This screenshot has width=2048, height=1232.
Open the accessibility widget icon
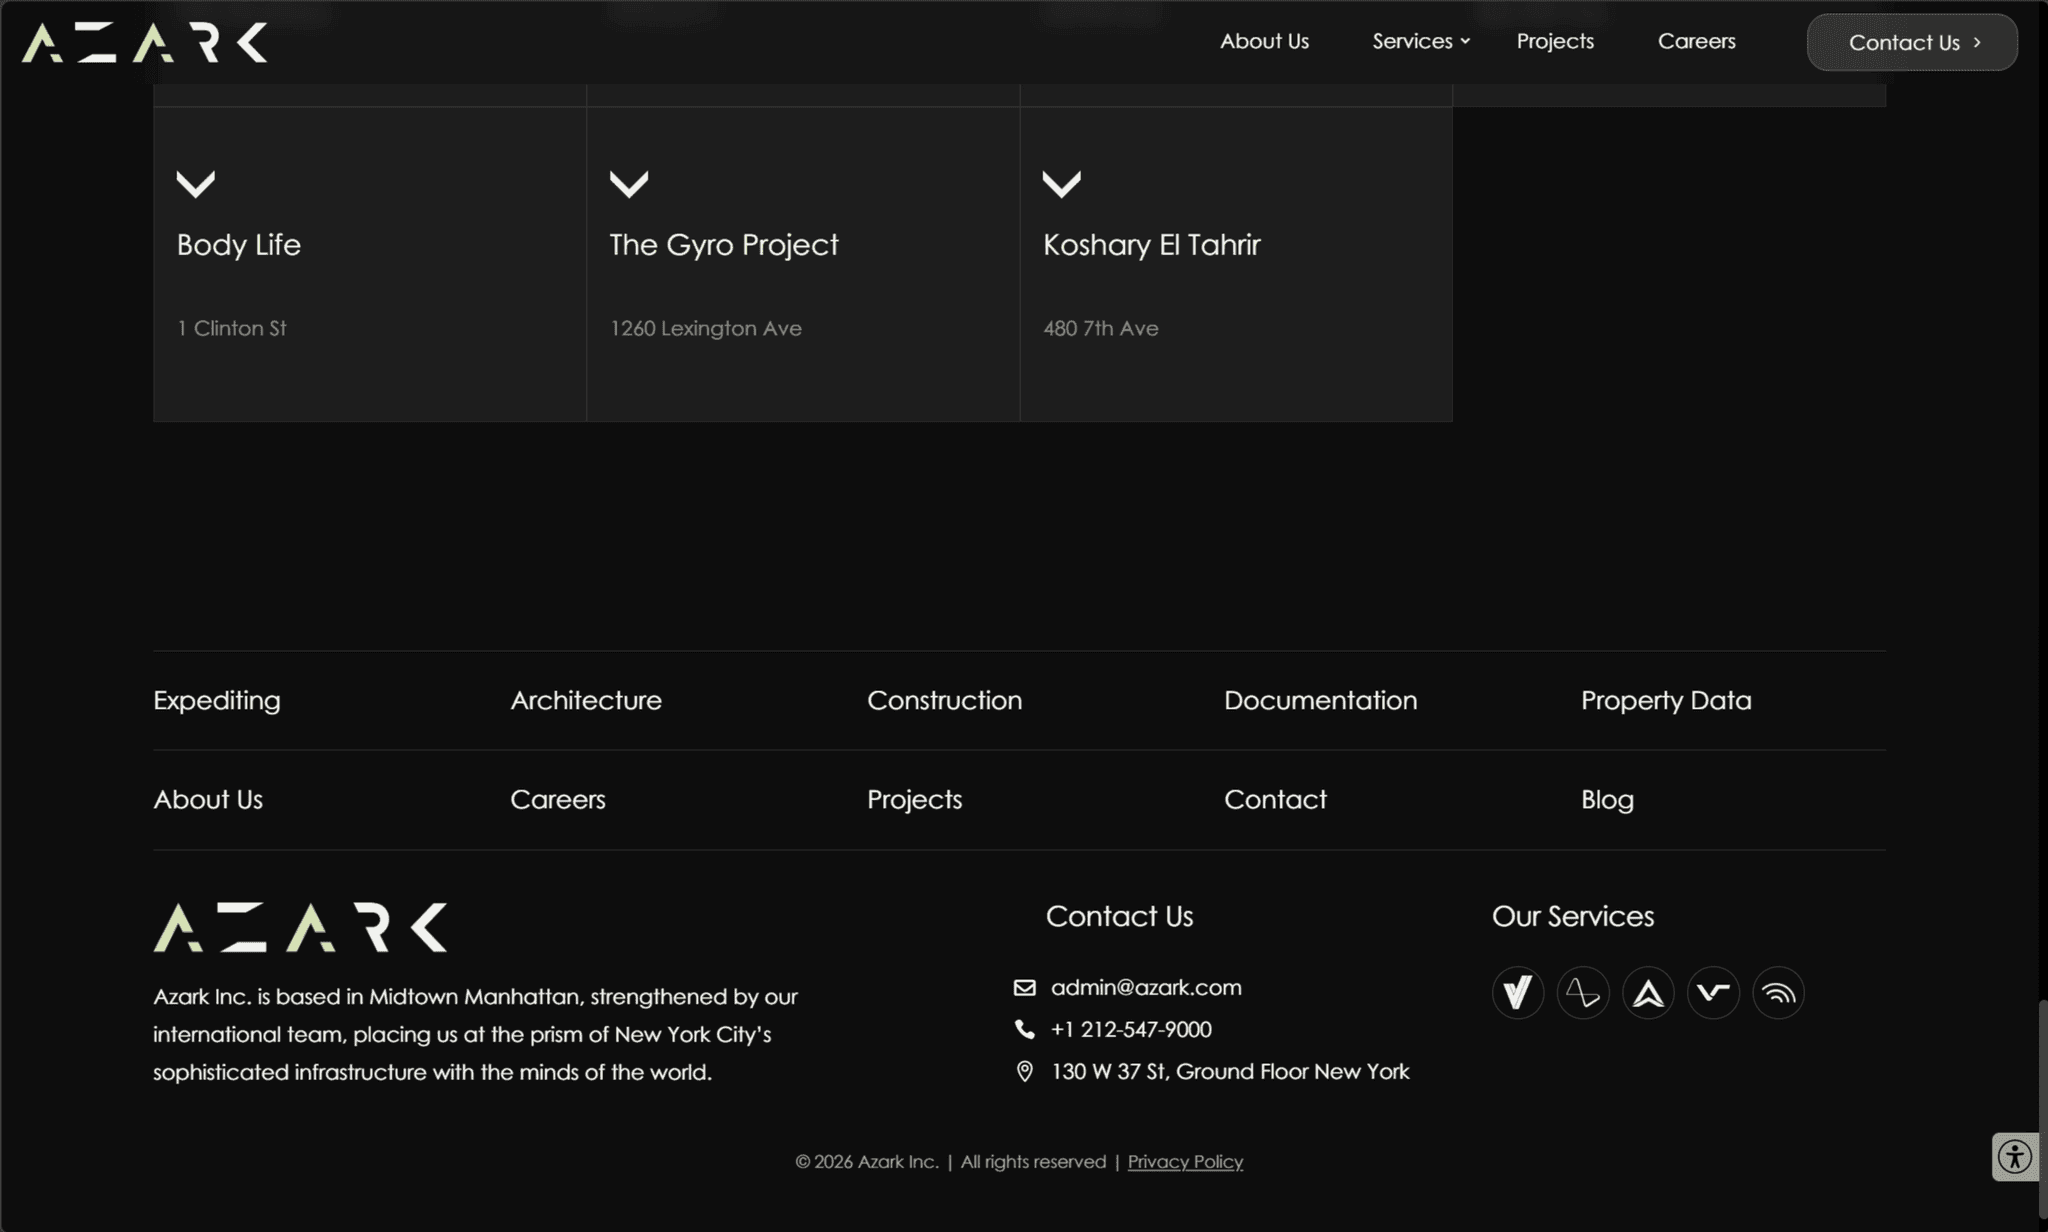pos(2015,1157)
